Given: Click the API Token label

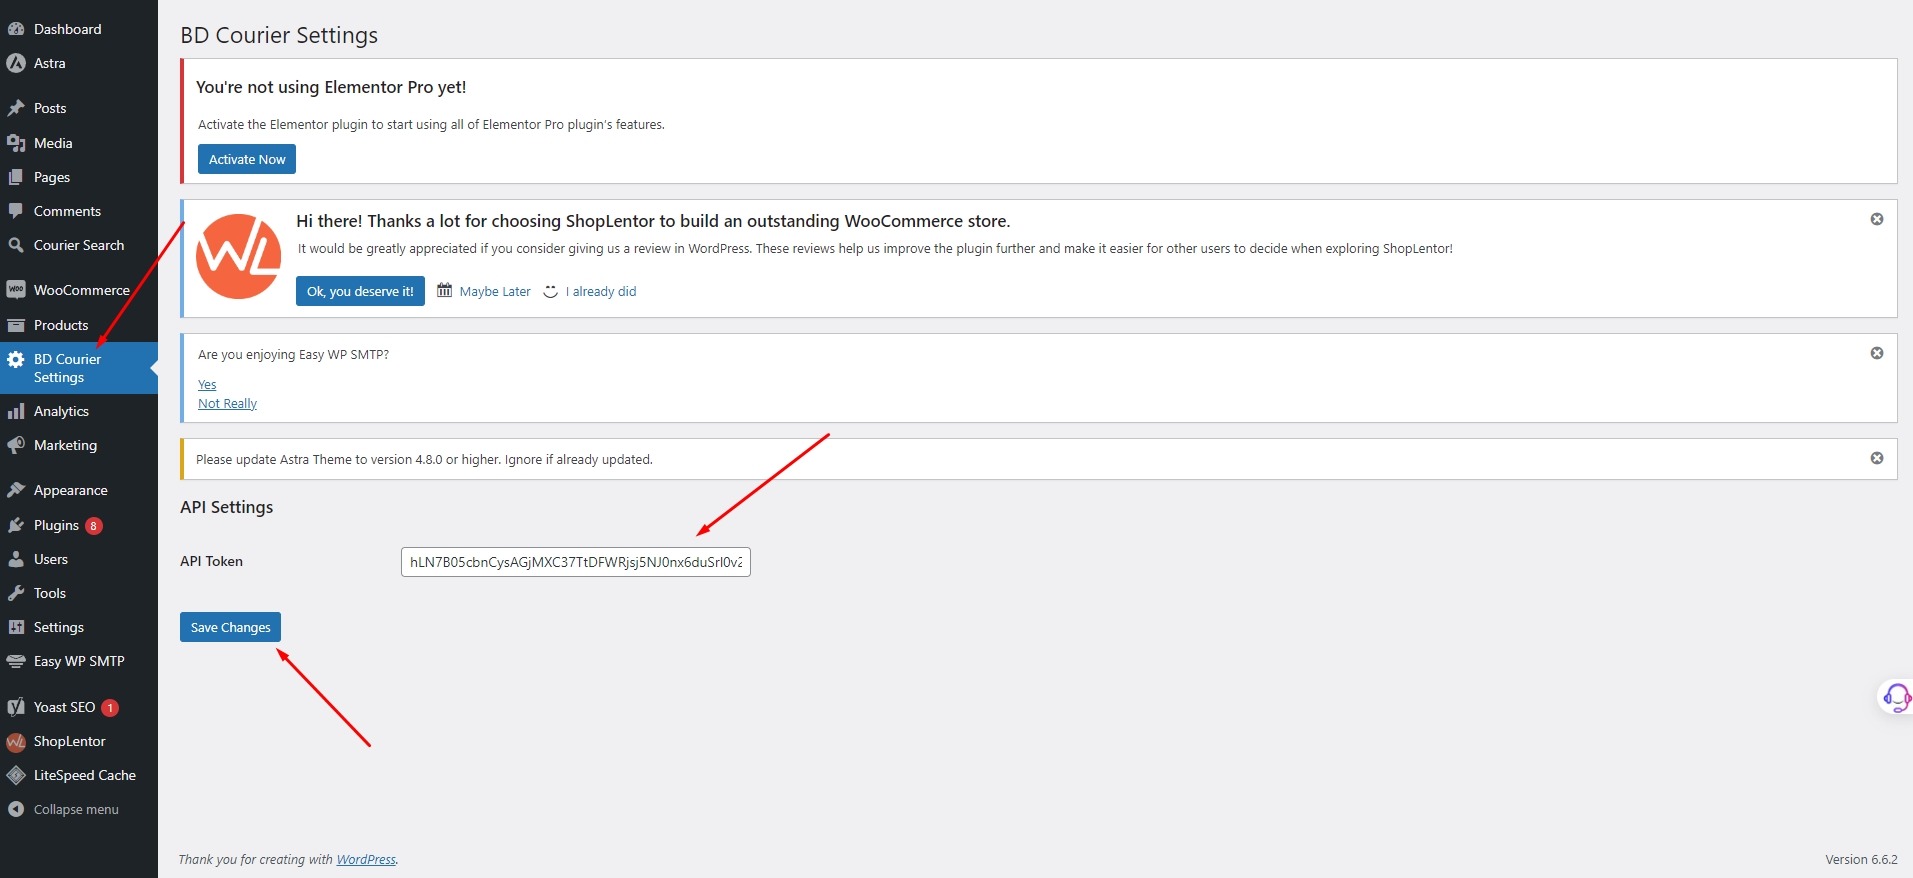Looking at the screenshot, I should (x=211, y=561).
